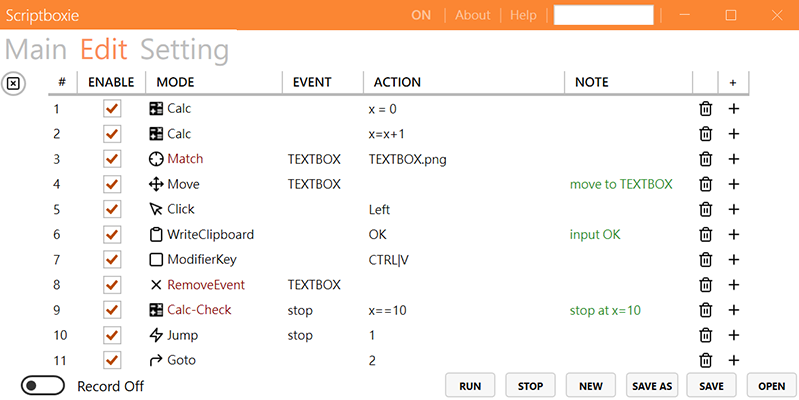Save the script with the SAVE button
This screenshot has height=400, width=799.
(x=711, y=386)
